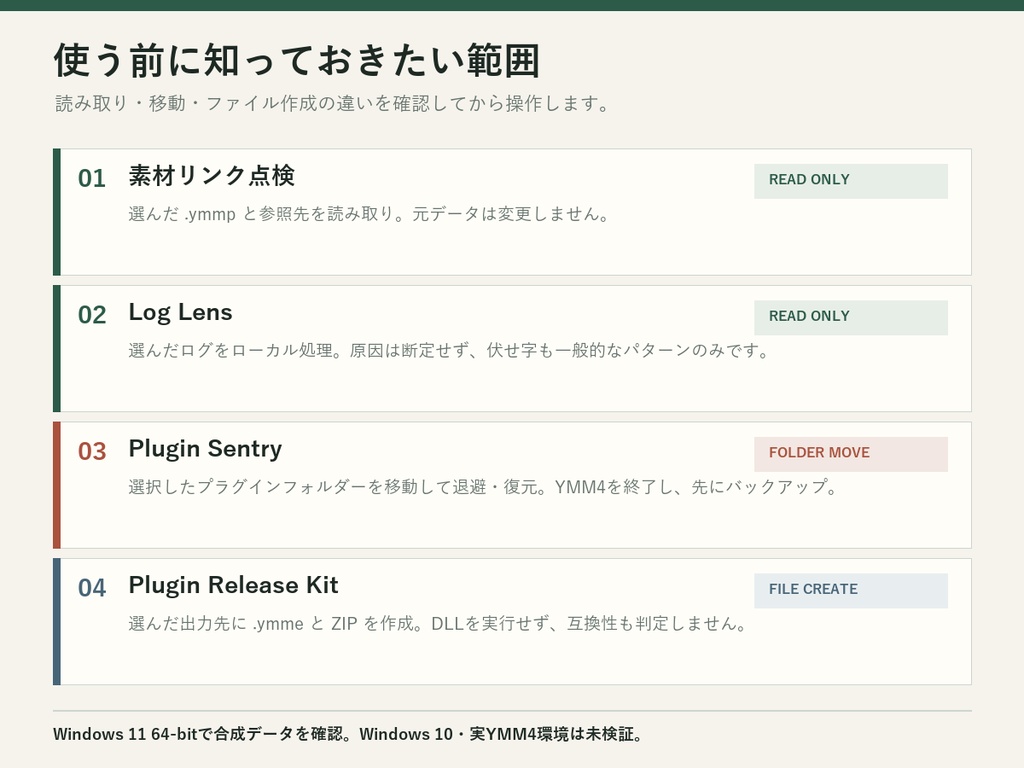The image size is (1024, 768).
Task: Click the description starting 選んだ出力先に .ymme
Action: coord(438,624)
